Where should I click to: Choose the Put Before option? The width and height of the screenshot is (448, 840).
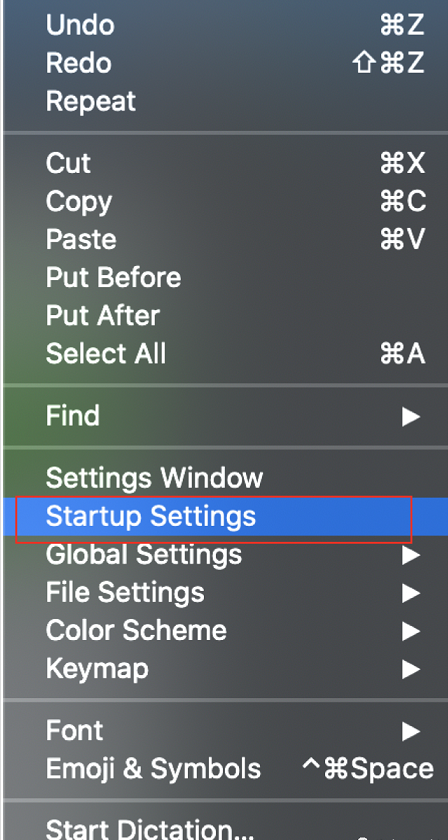pyautogui.click(x=225, y=277)
